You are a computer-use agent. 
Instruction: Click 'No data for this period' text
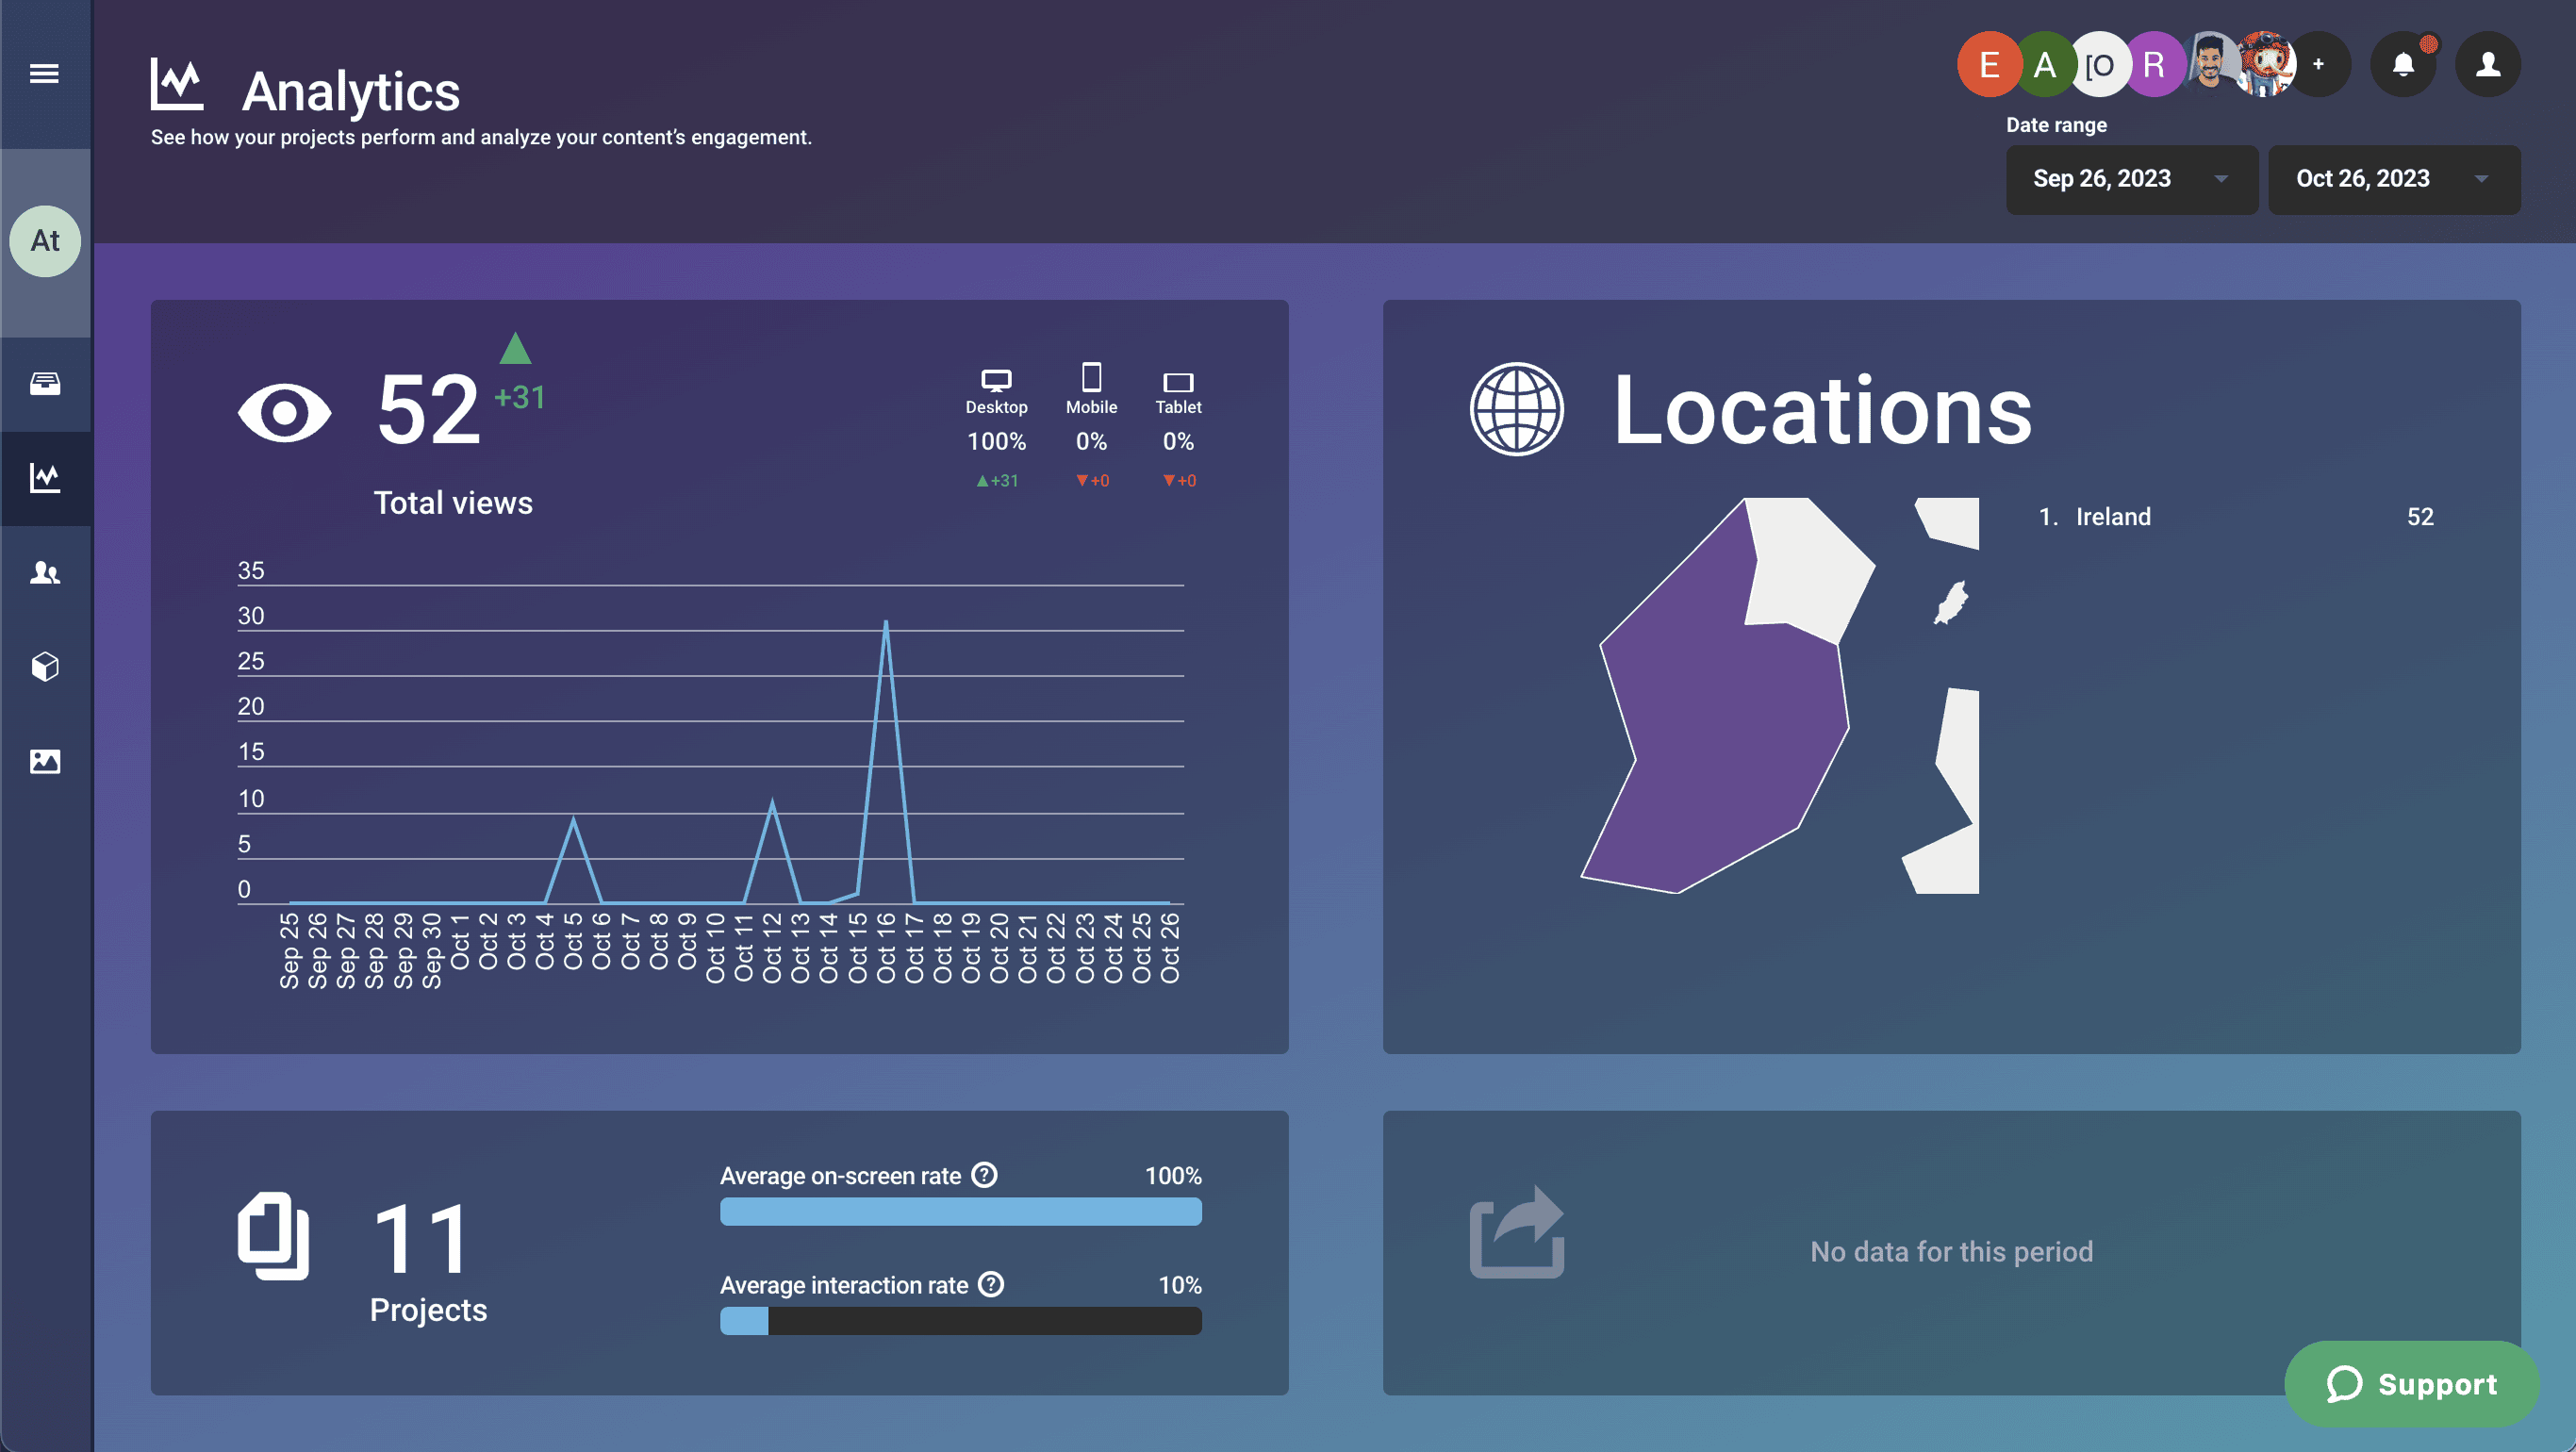(x=1951, y=1252)
